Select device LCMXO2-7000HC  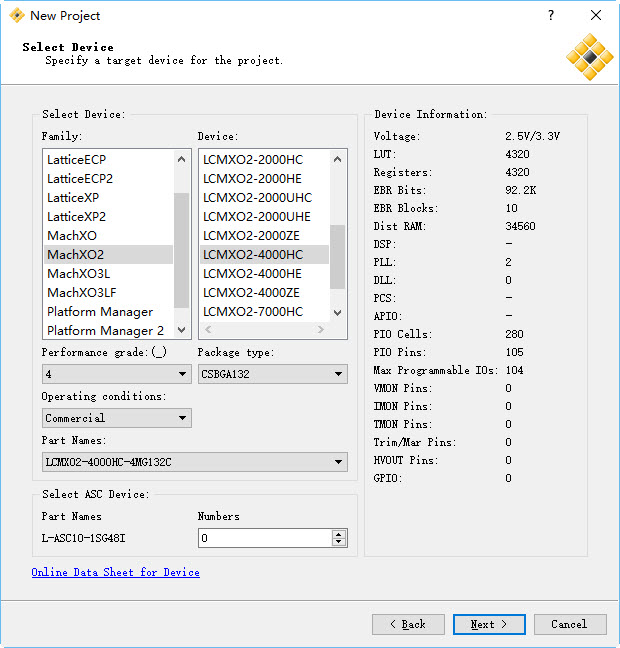click(x=265, y=312)
